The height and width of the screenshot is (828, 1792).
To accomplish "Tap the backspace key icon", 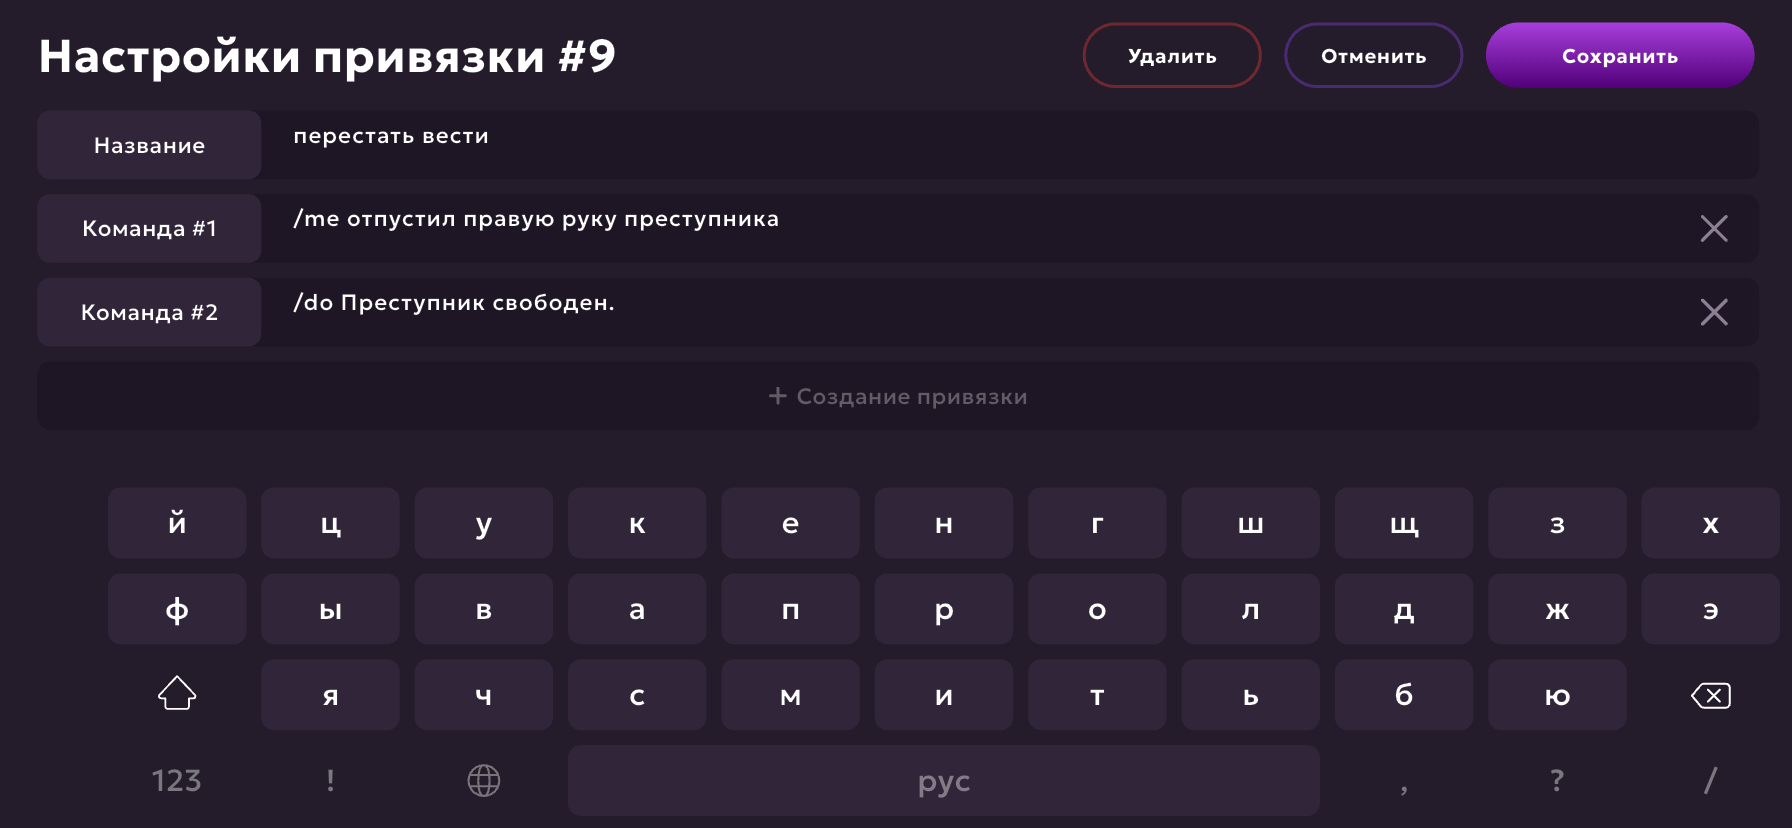I will (1710, 695).
